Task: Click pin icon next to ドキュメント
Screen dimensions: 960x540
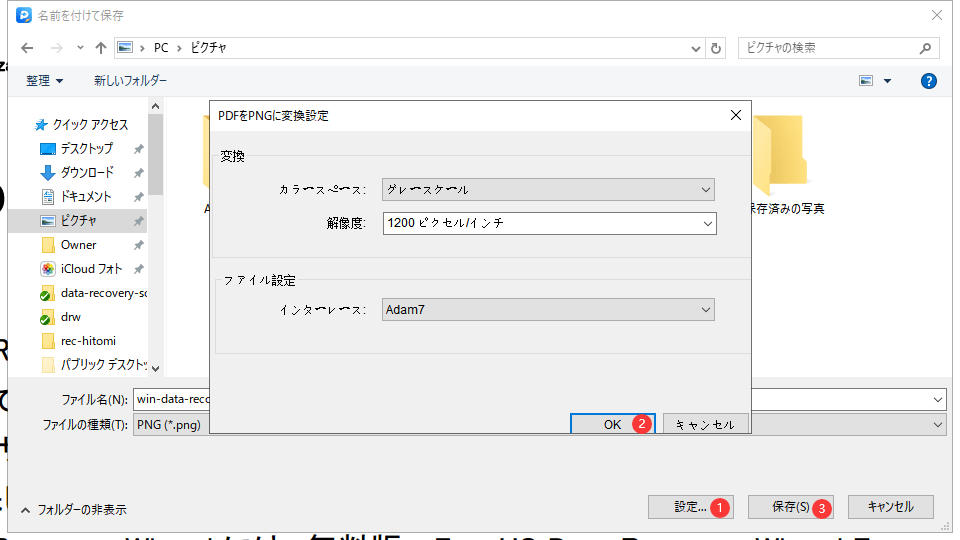Action: [138, 197]
